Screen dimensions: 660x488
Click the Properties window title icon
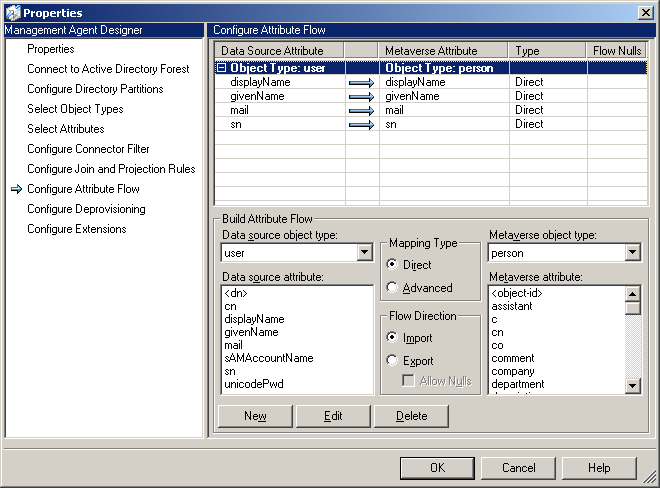(x=13, y=13)
